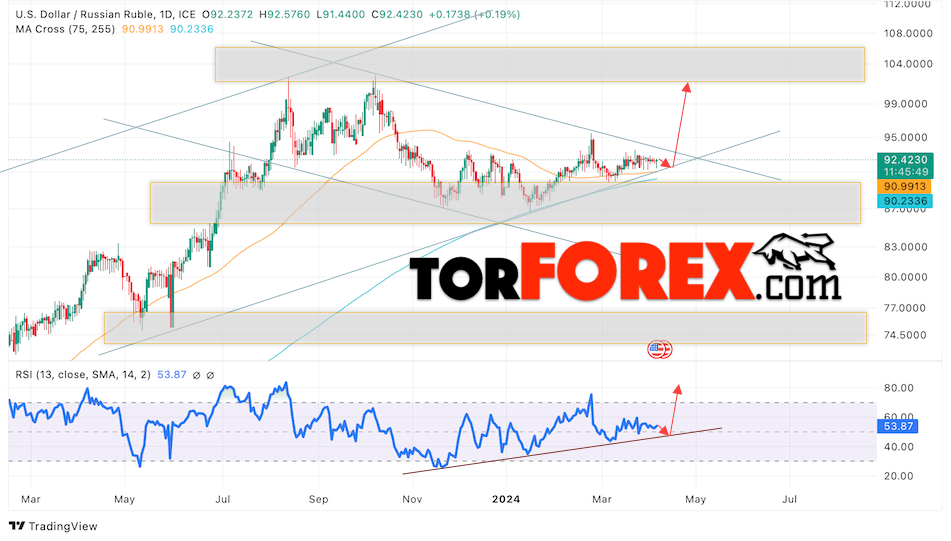Image resolution: width=951 pixels, height=541 pixels.
Task: Click the orange 90.9913 value in MA legend
Action: click(143, 29)
